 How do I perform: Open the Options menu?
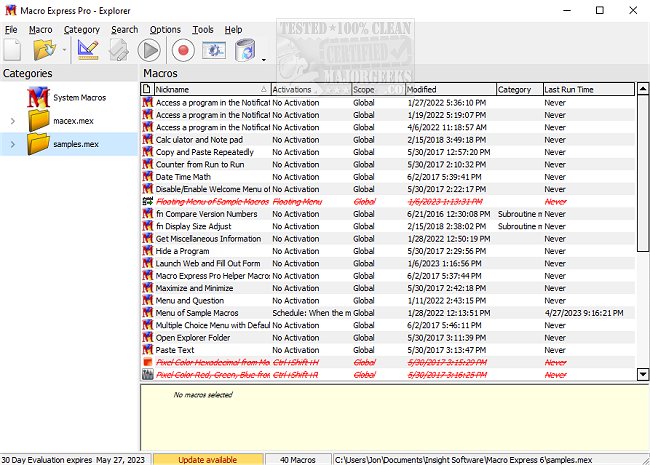(x=165, y=30)
